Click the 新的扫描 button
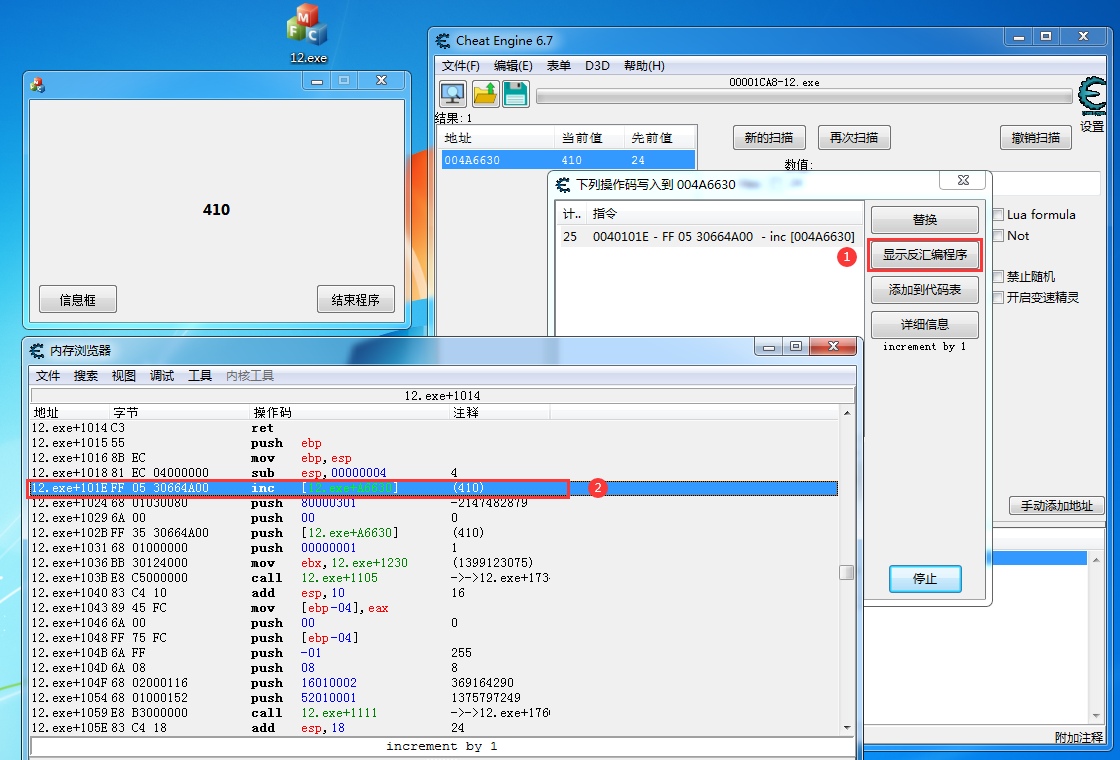1120x760 pixels. [769, 137]
